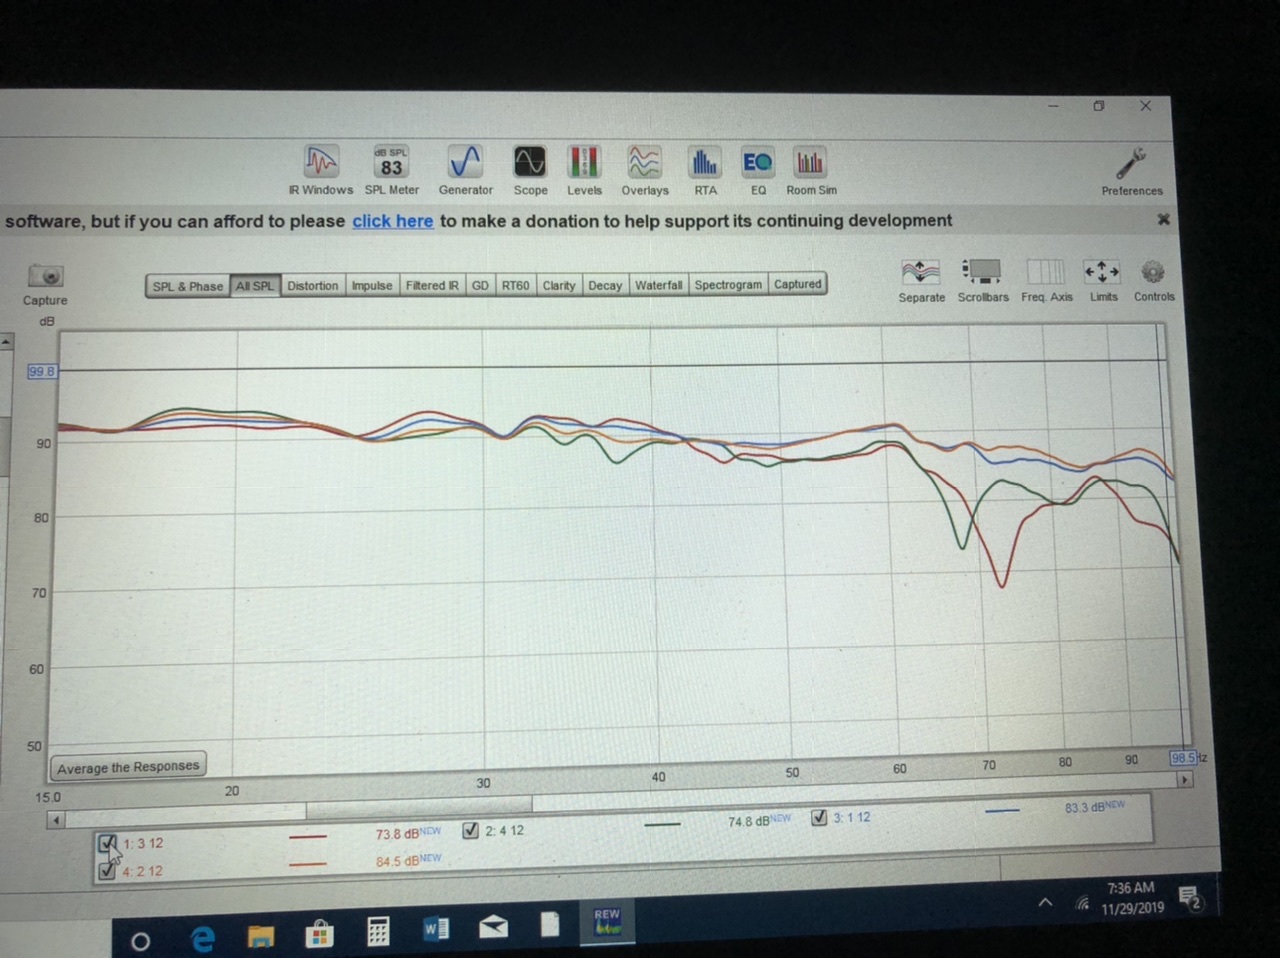
Task: Open the EQ window
Action: [757, 163]
